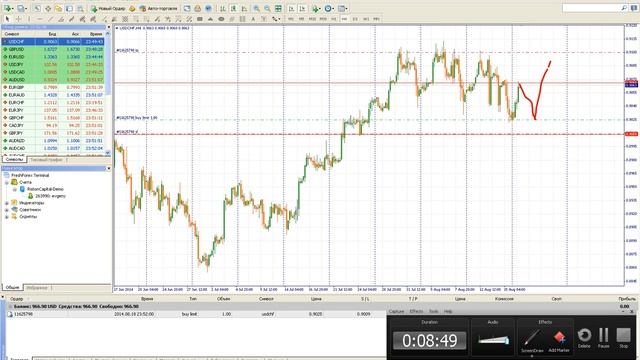Viewport: 640px width, 360px height.
Task: Expand the Советники tree node
Action: point(7,210)
